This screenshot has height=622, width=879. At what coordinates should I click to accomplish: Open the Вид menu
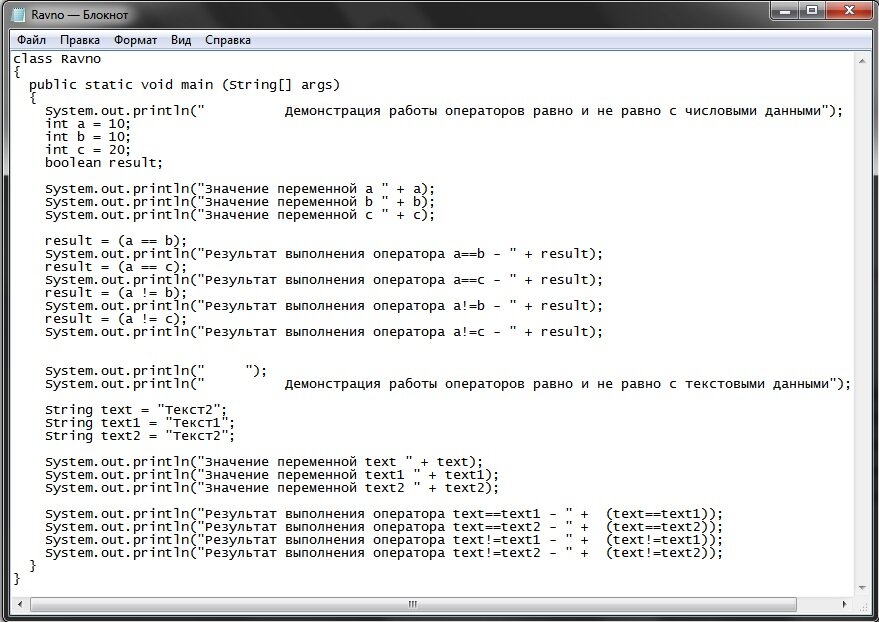click(181, 40)
